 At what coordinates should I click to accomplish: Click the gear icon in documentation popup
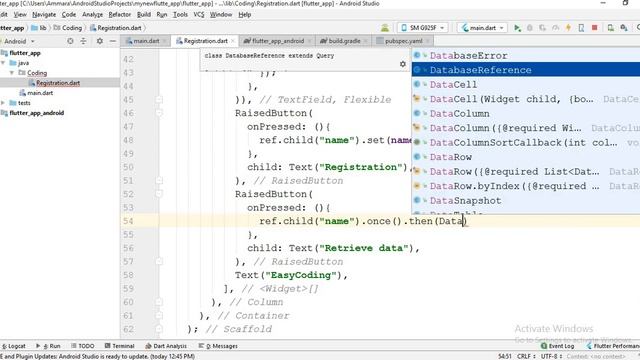pyautogui.click(x=403, y=64)
